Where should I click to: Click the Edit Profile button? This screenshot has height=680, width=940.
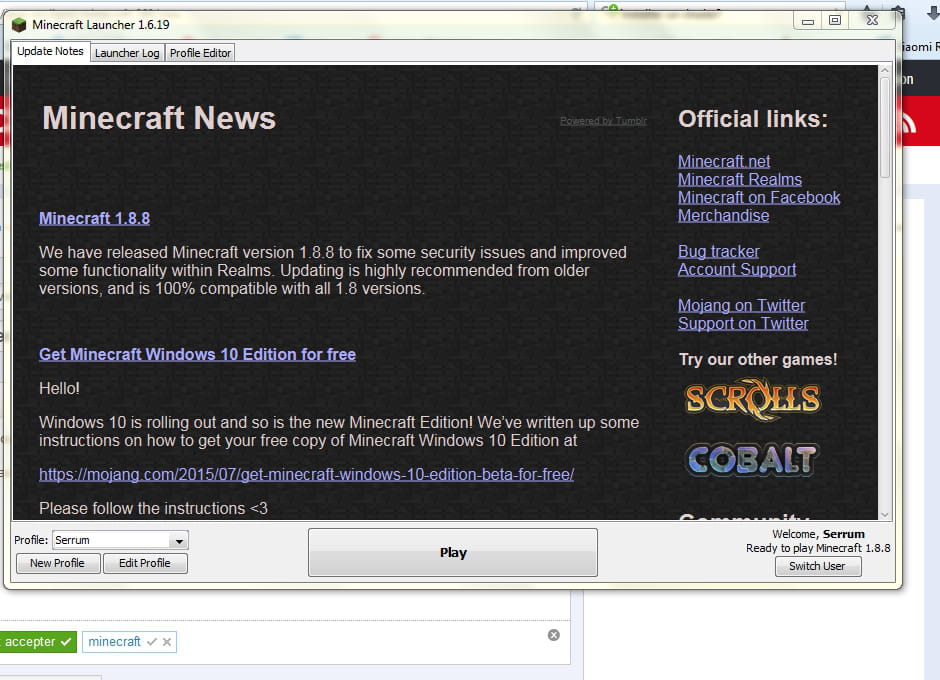[x=144, y=563]
